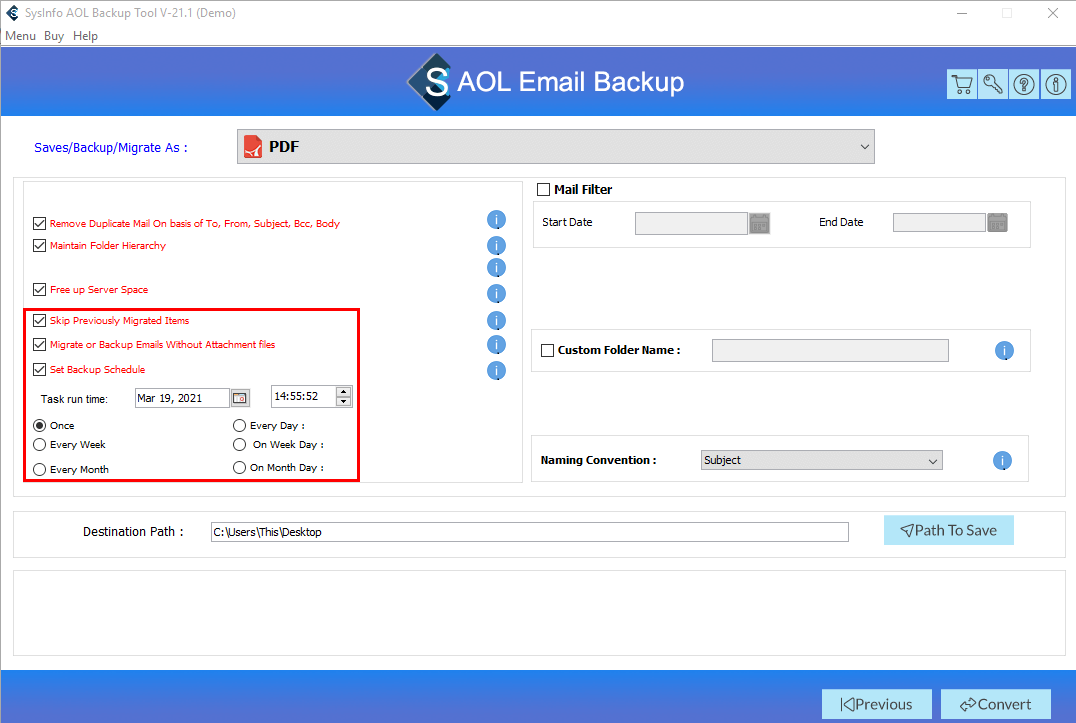Image resolution: width=1076 pixels, height=723 pixels.
Task: Open the Menu menu
Action: tap(21, 36)
